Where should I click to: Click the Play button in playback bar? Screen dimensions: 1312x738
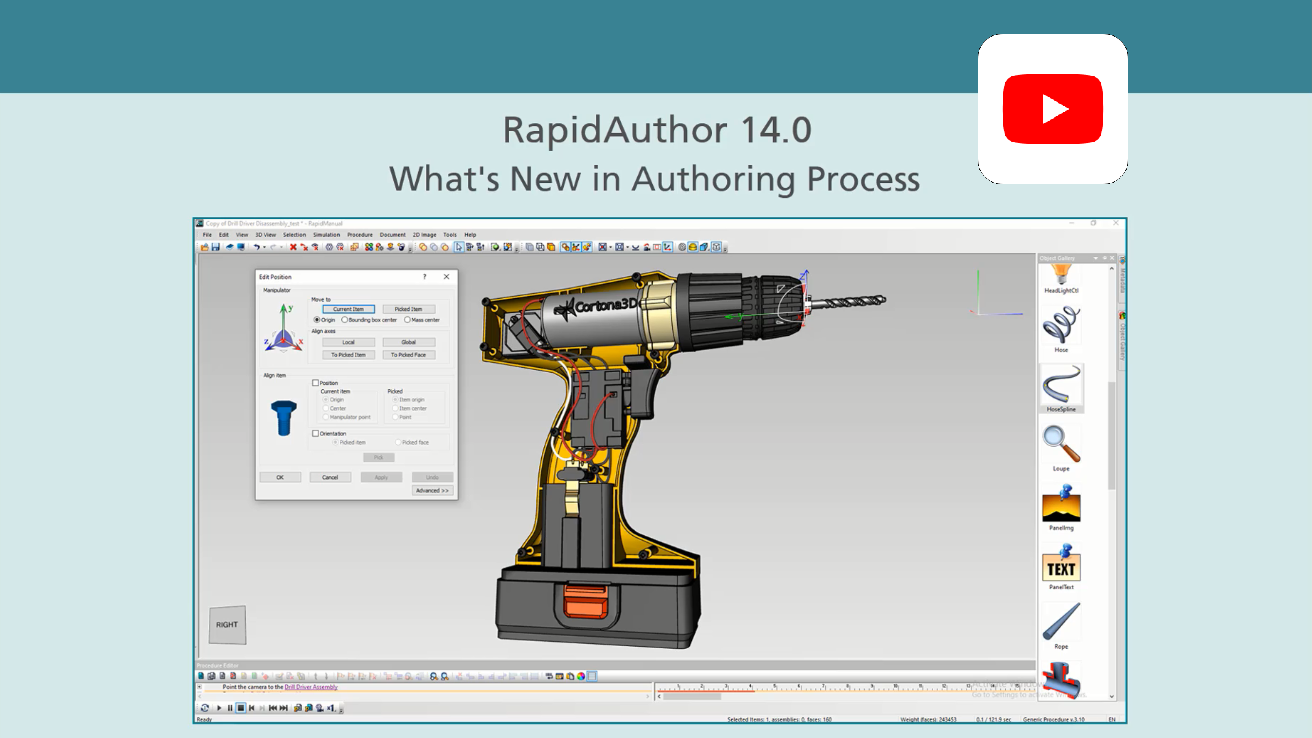click(x=219, y=708)
